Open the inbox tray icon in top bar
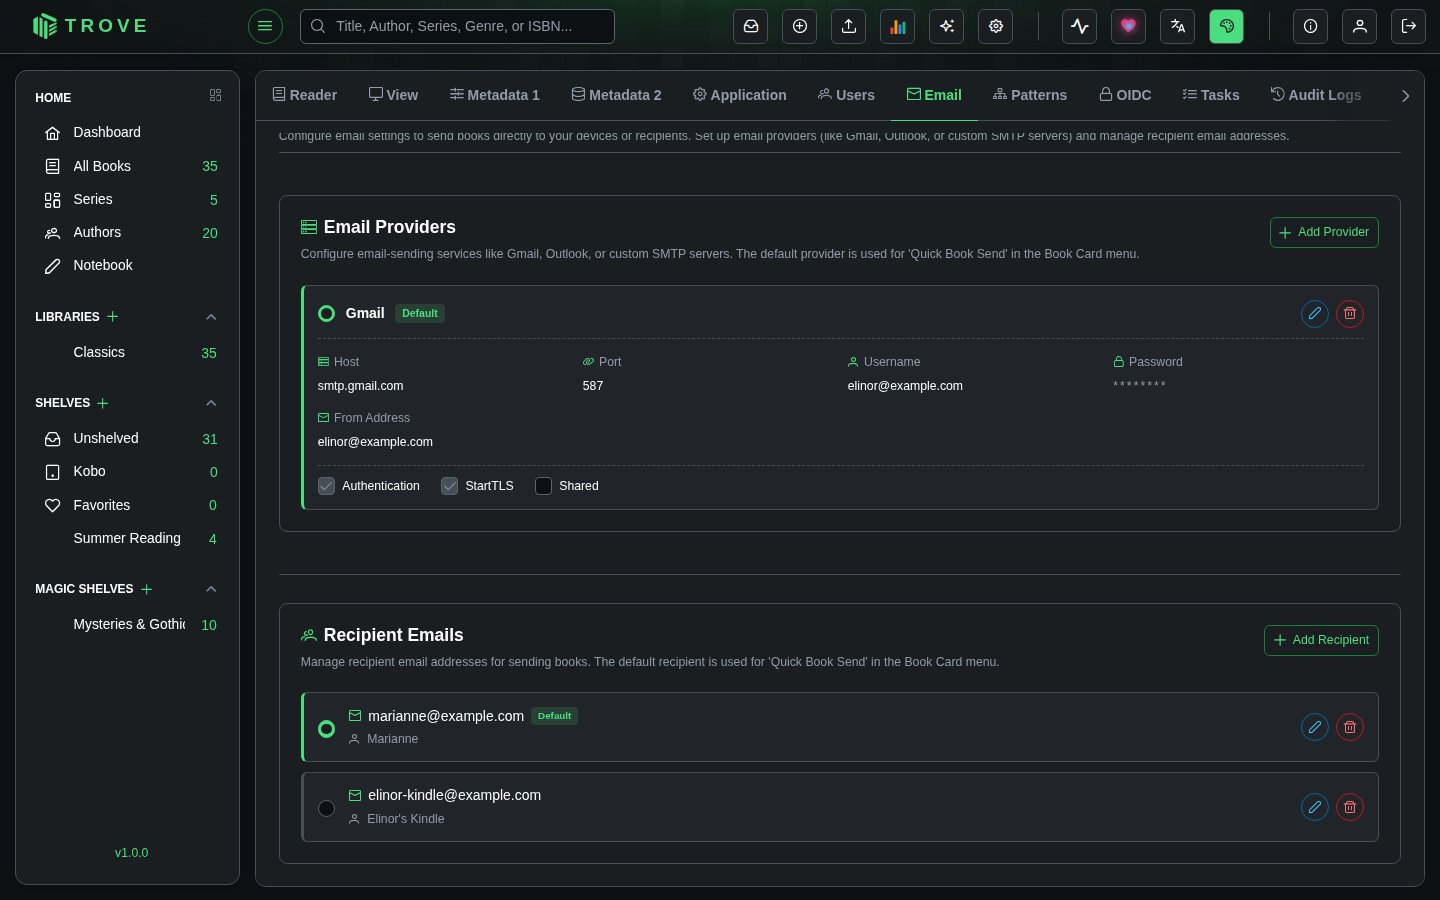 [750, 26]
